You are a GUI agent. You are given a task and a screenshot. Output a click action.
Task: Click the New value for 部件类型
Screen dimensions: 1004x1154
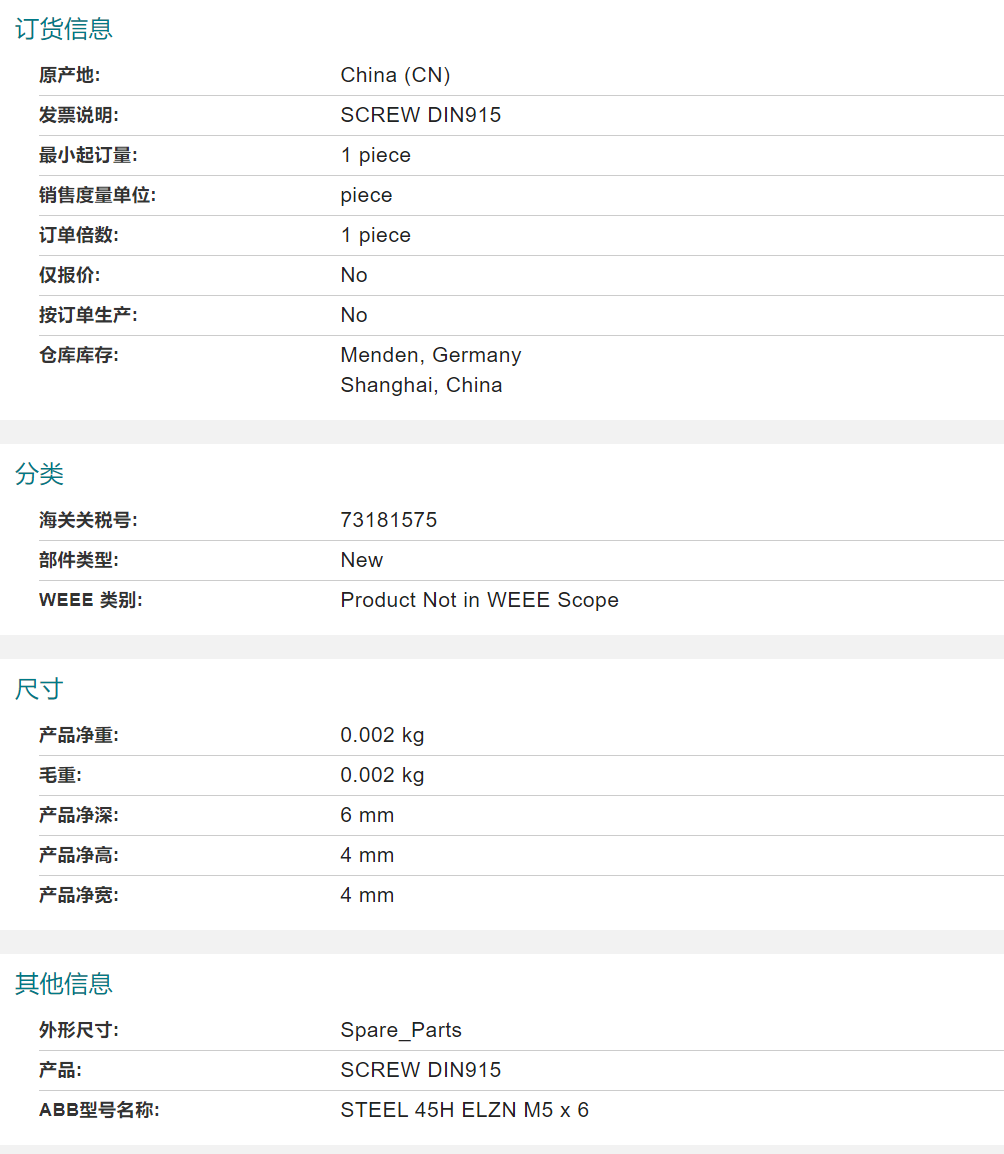[361, 560]
